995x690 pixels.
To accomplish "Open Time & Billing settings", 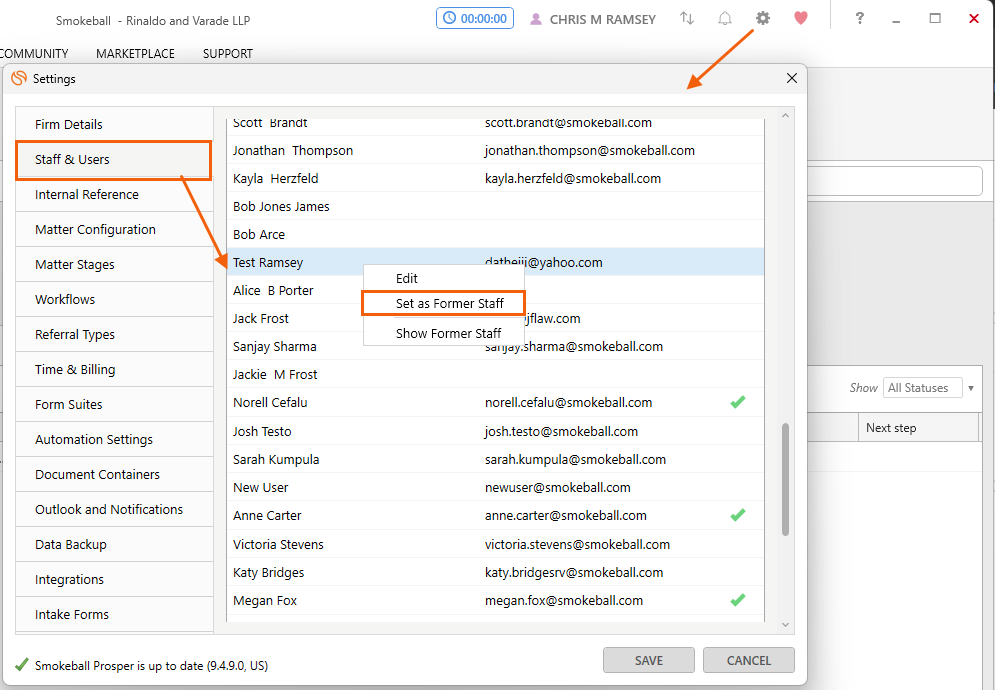I will [114, 369].
